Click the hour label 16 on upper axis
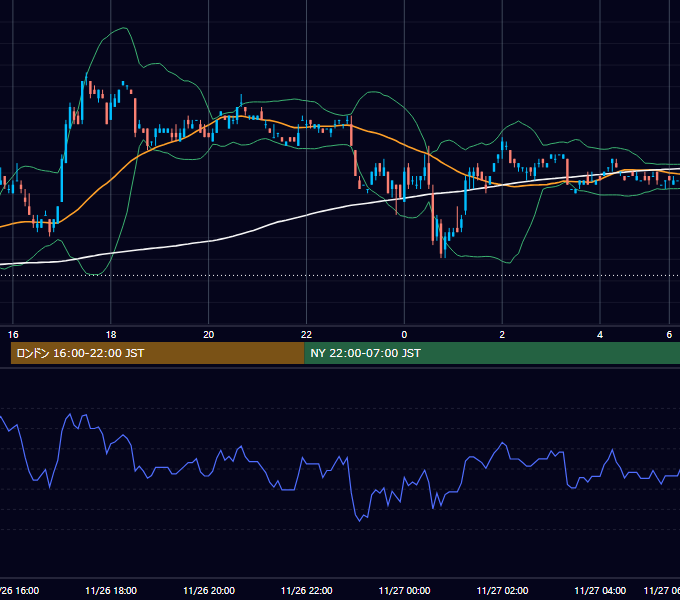 tap(13, 335)
